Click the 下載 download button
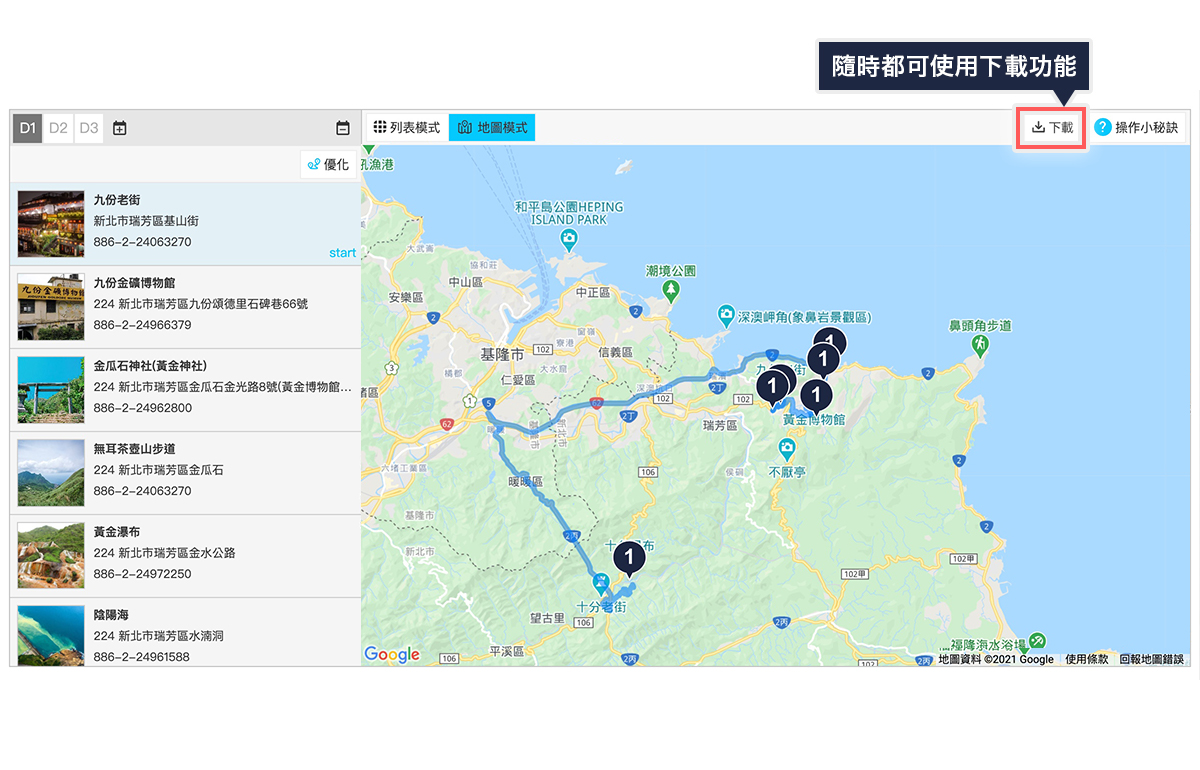The height and width of the screenshot is (770, 1200). click(1052, 128)
